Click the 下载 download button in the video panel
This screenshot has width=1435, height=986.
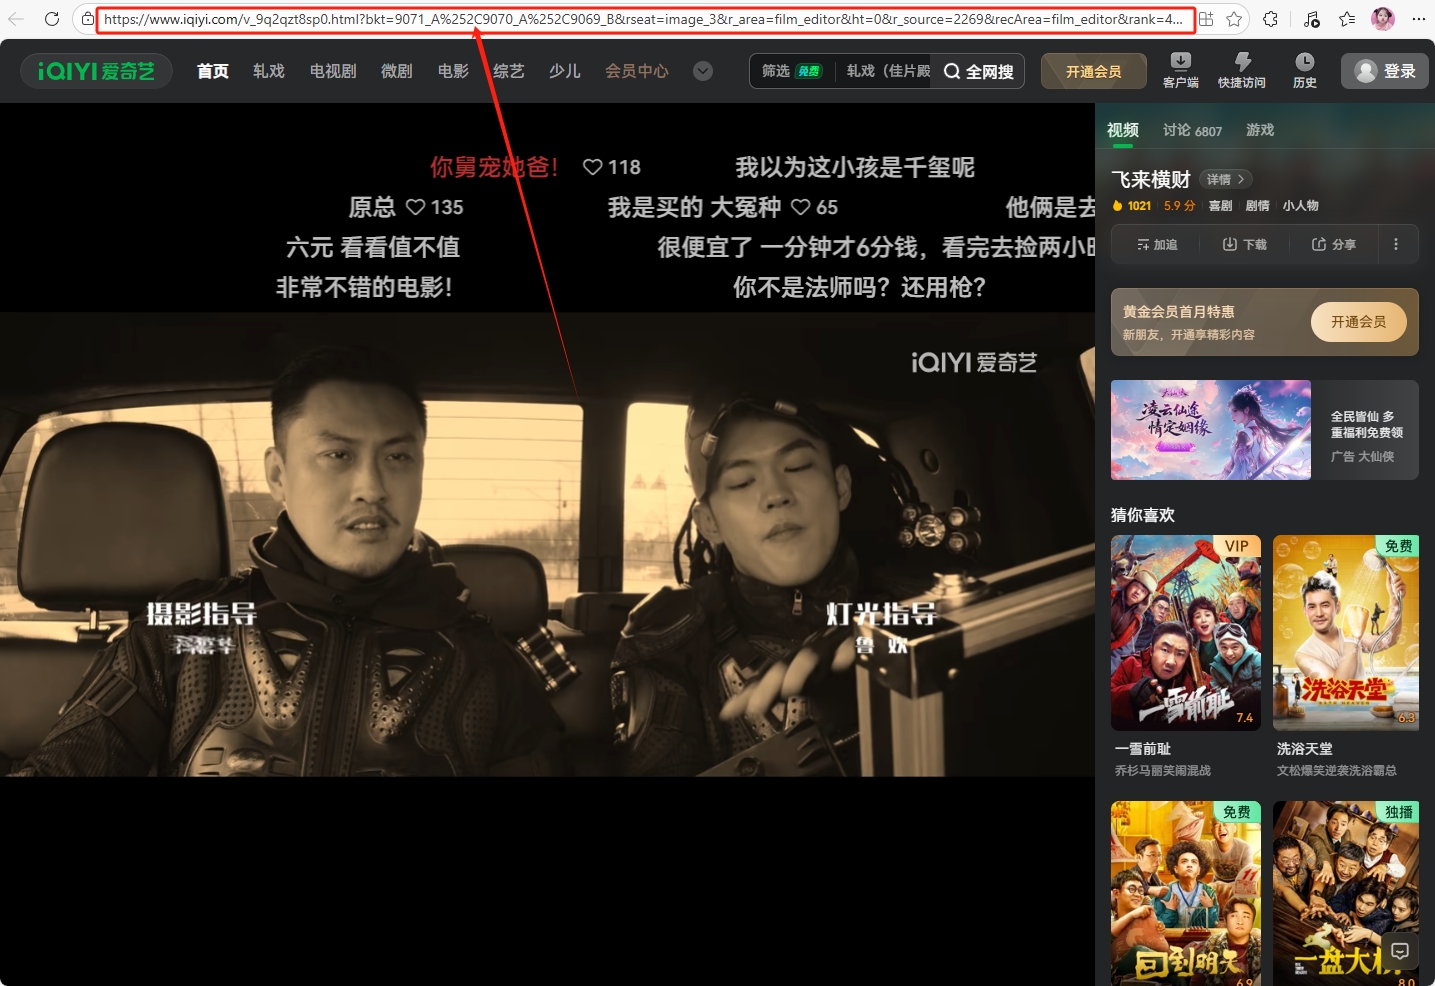point(1244,244)
